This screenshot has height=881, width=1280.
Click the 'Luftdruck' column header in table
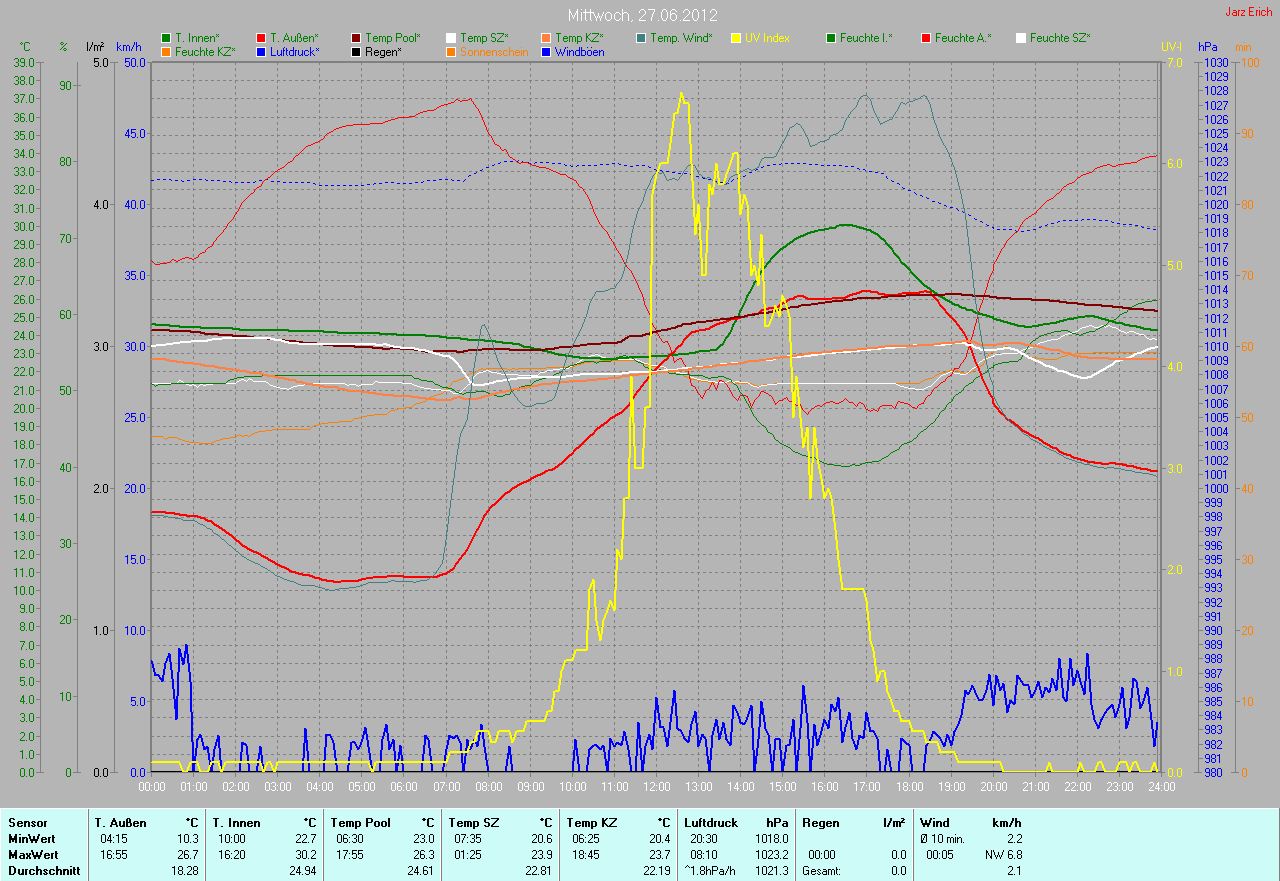tap(711, 823)
